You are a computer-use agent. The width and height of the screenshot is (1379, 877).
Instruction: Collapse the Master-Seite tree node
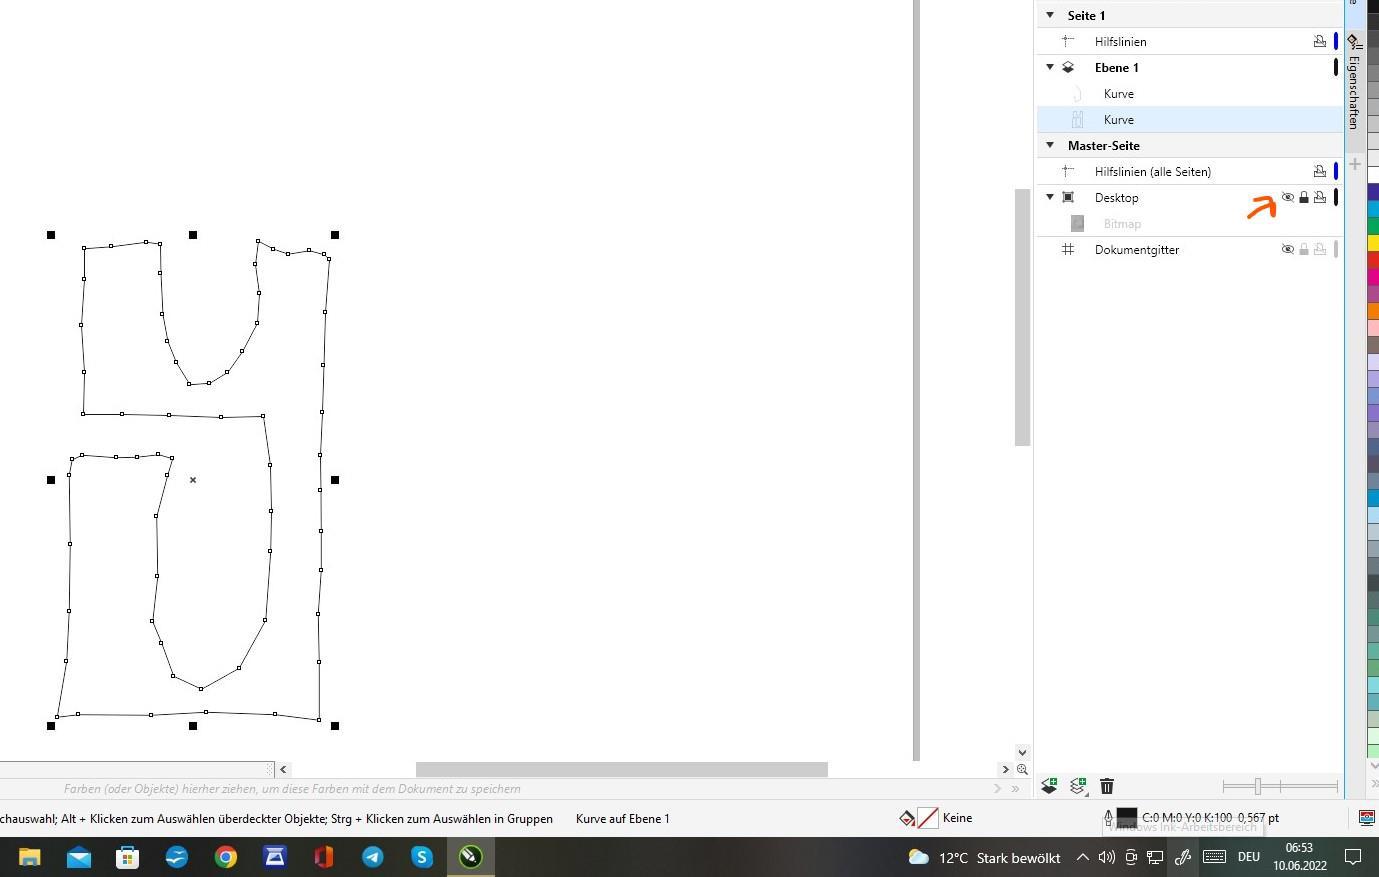[1050, 145]
